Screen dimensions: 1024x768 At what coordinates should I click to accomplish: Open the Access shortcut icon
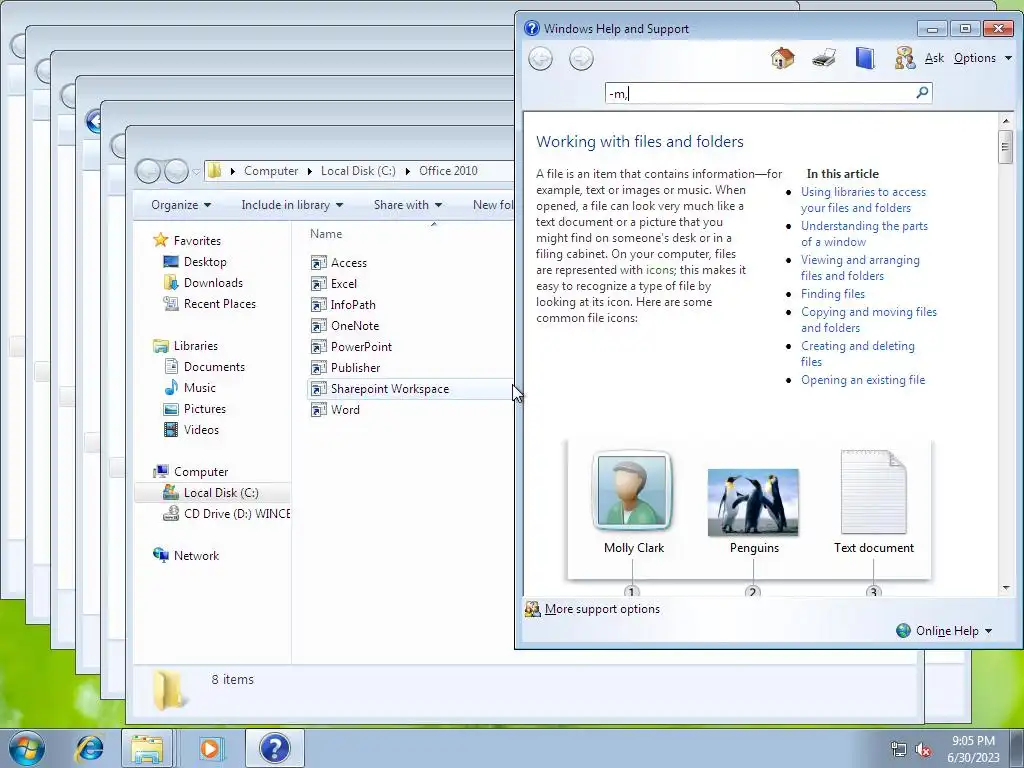[x=319, y=263]
